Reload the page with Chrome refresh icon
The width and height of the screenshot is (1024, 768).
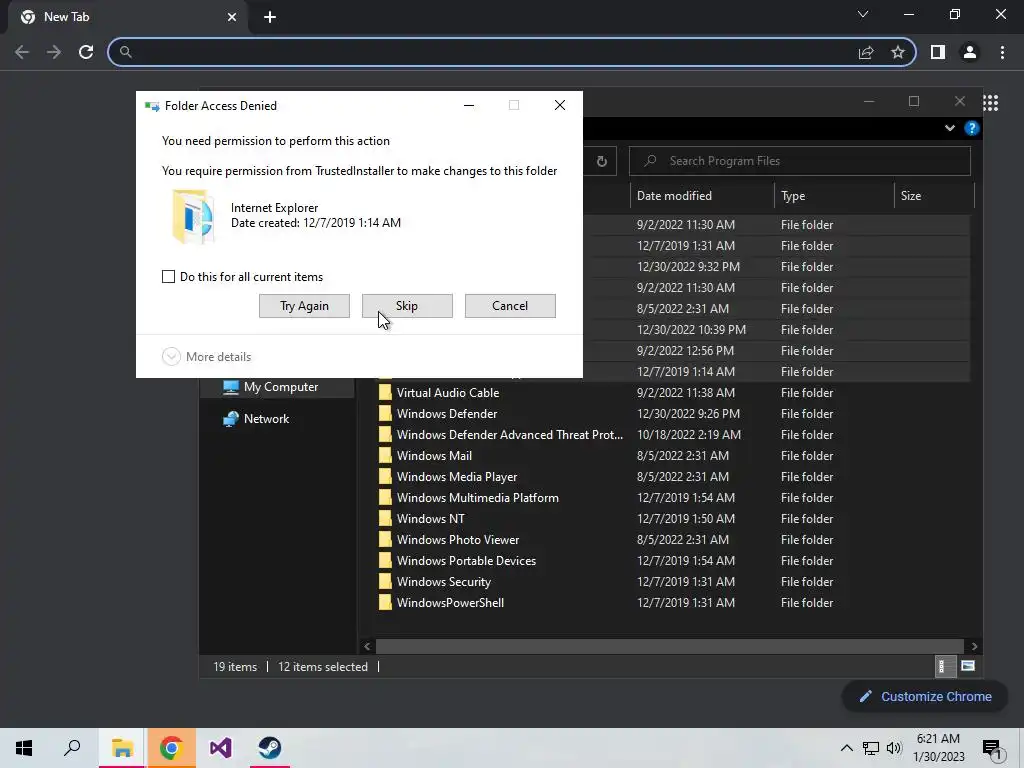[x=86, y=52]
